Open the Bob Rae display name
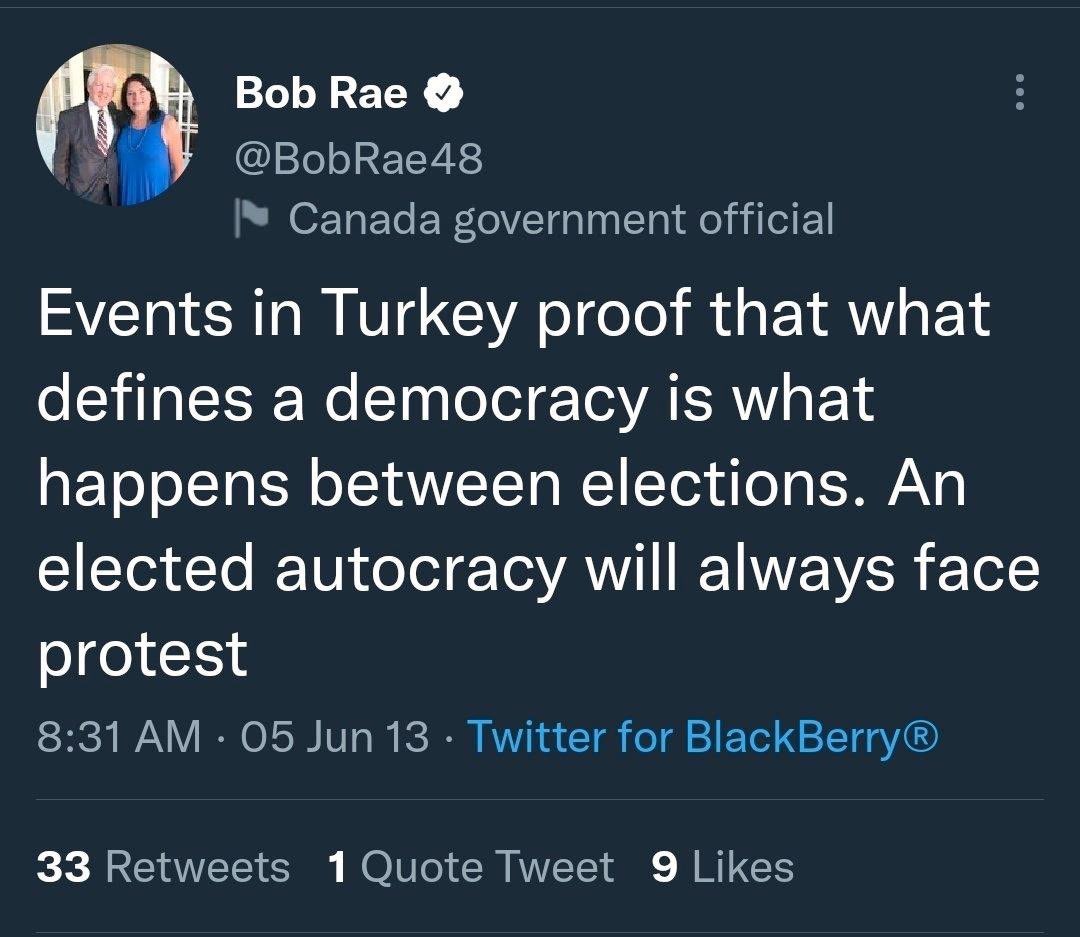The height and width of the screenshot is (937, 1080). [x=321, y=93]
